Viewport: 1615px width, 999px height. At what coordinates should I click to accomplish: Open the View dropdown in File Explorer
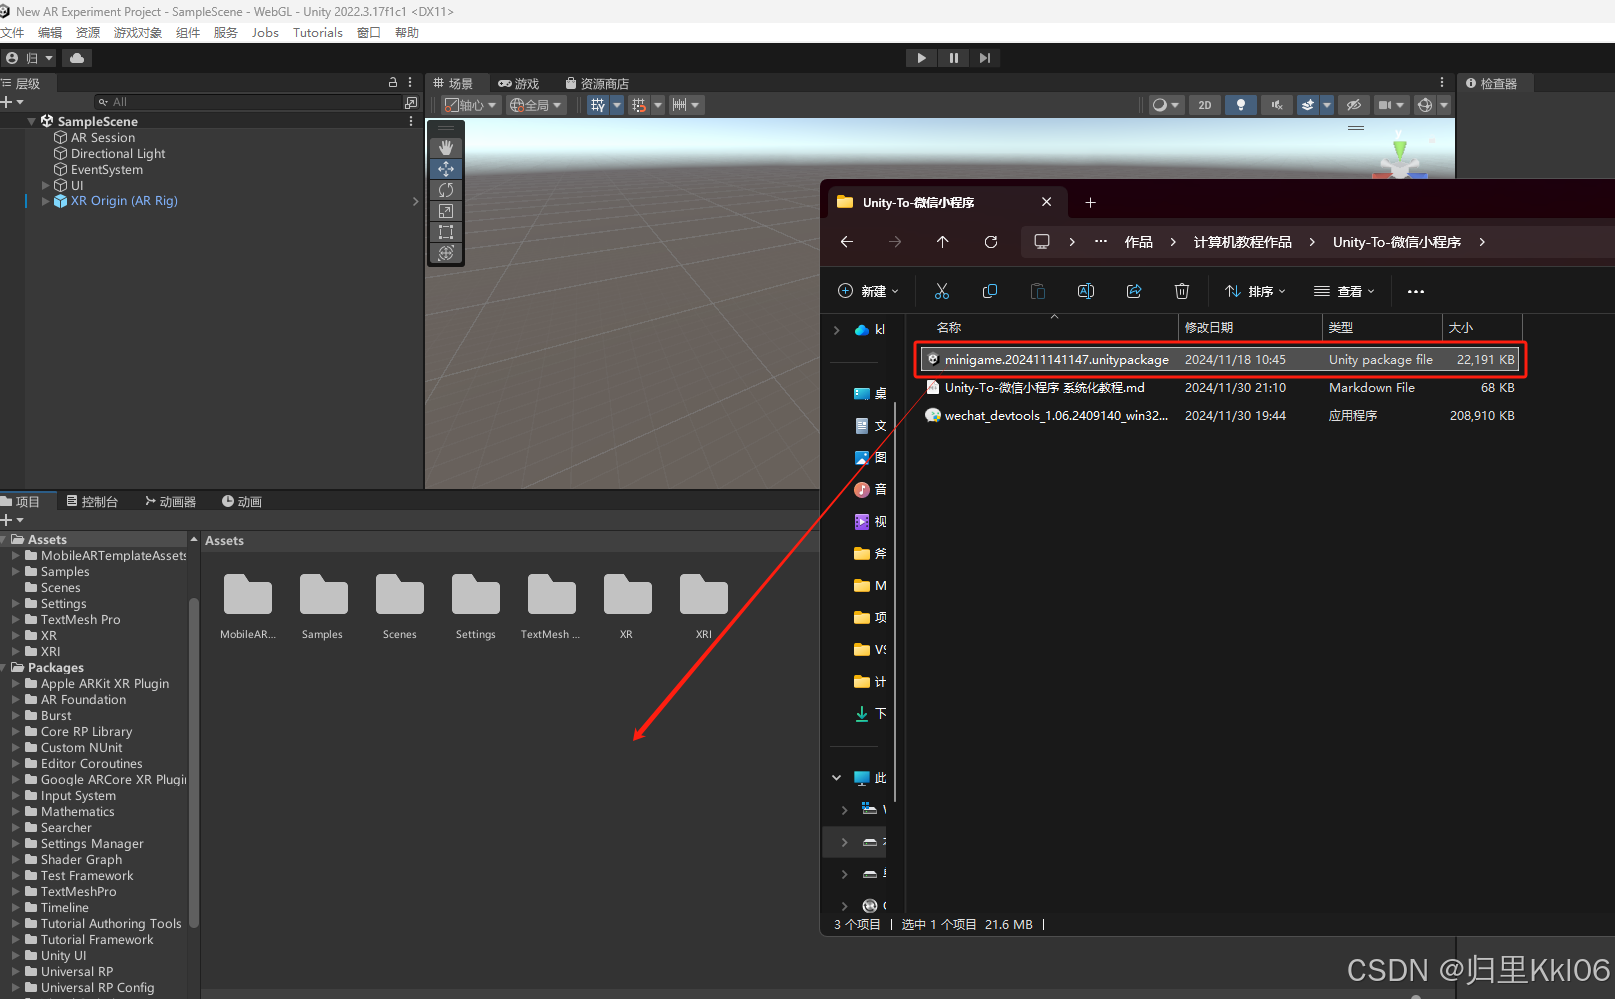point(1345,291)
